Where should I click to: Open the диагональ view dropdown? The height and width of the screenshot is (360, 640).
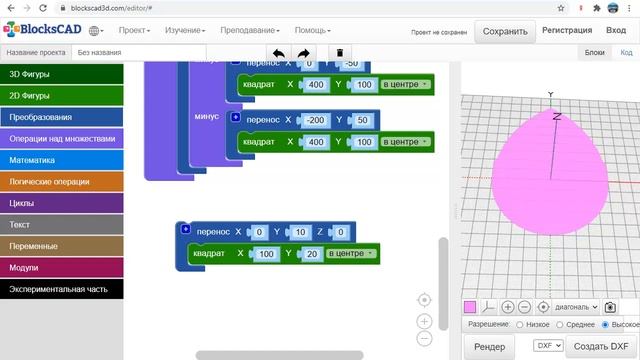coord(576,307)
